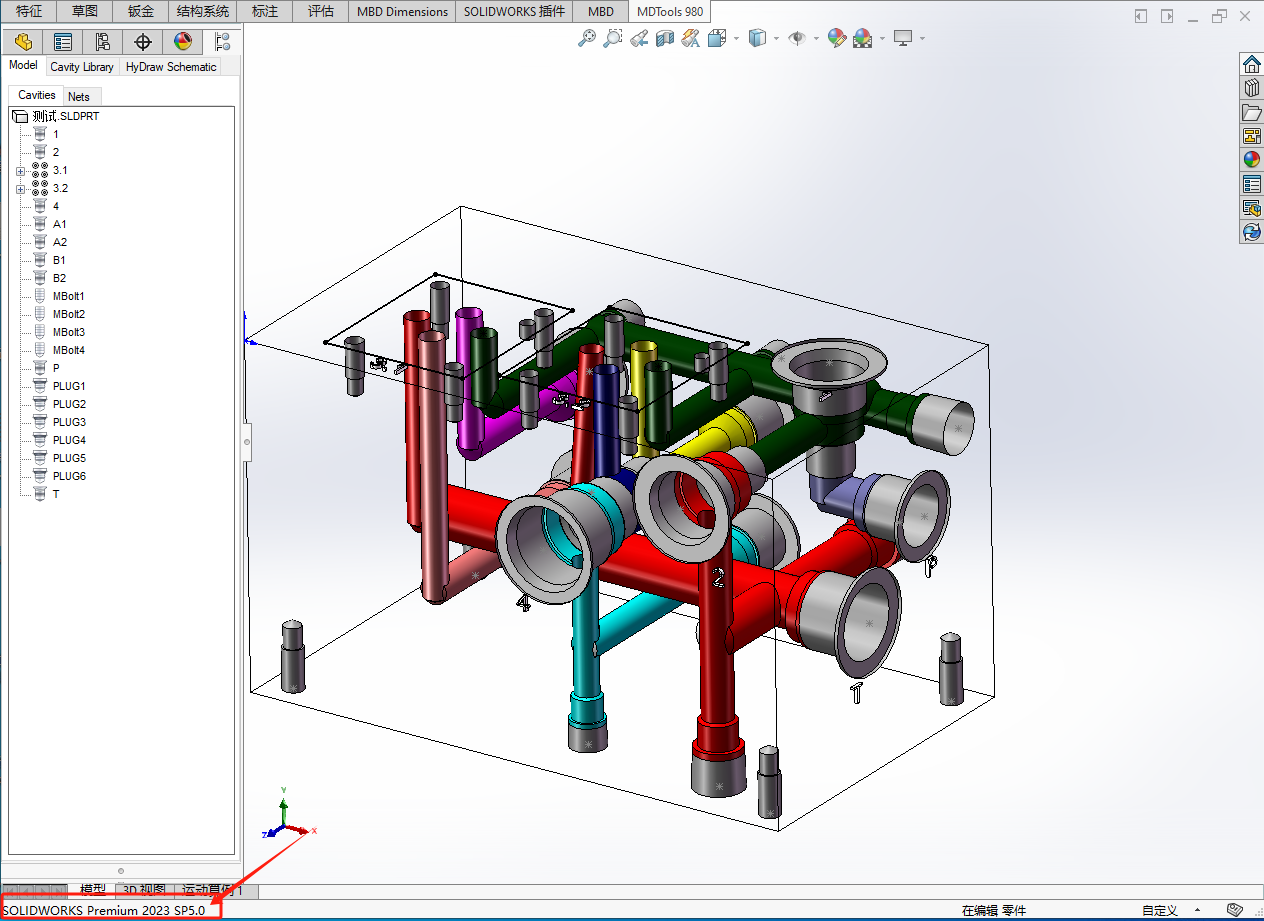Switch to the 特征 ribbon tab
This screenshot has height=921, width=1264.
[29, 12]
